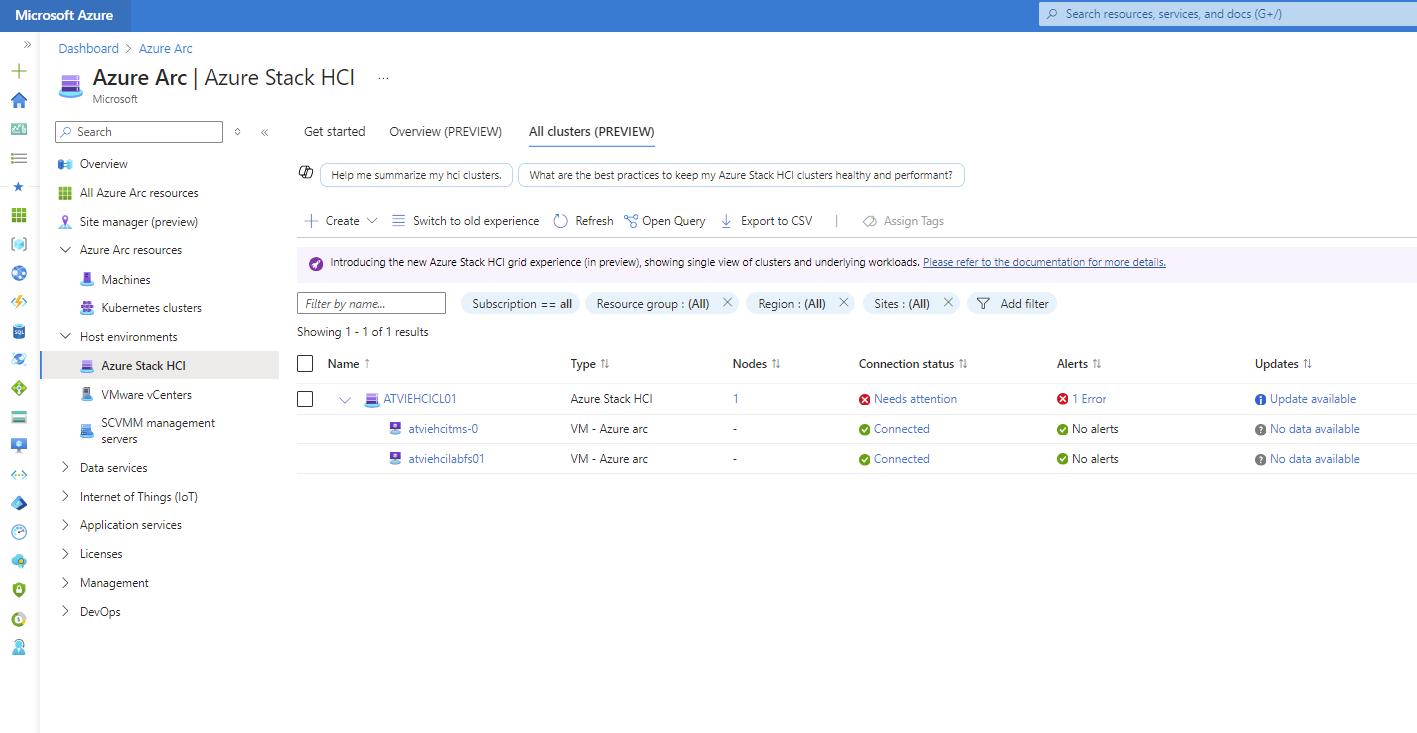
Task: Open SQL databases icon in rail
Action: pyautogui.click(x=19, y=331)
